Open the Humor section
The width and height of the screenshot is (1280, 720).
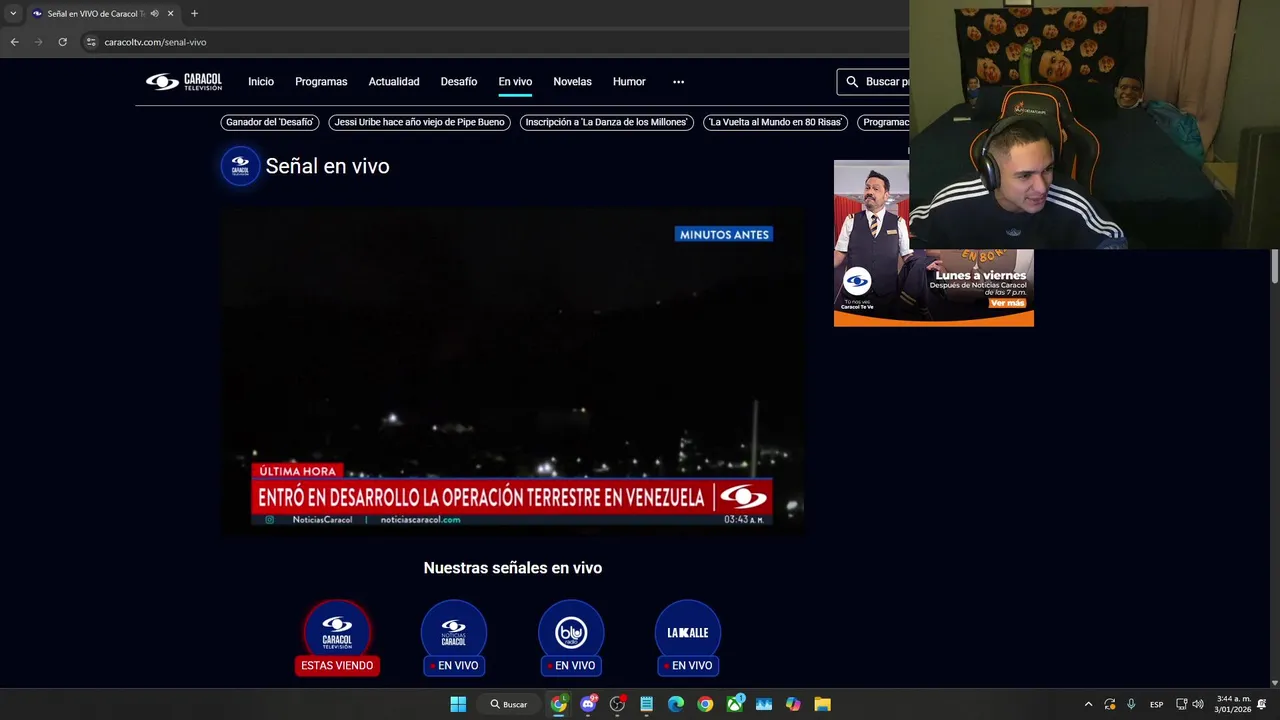629,82
